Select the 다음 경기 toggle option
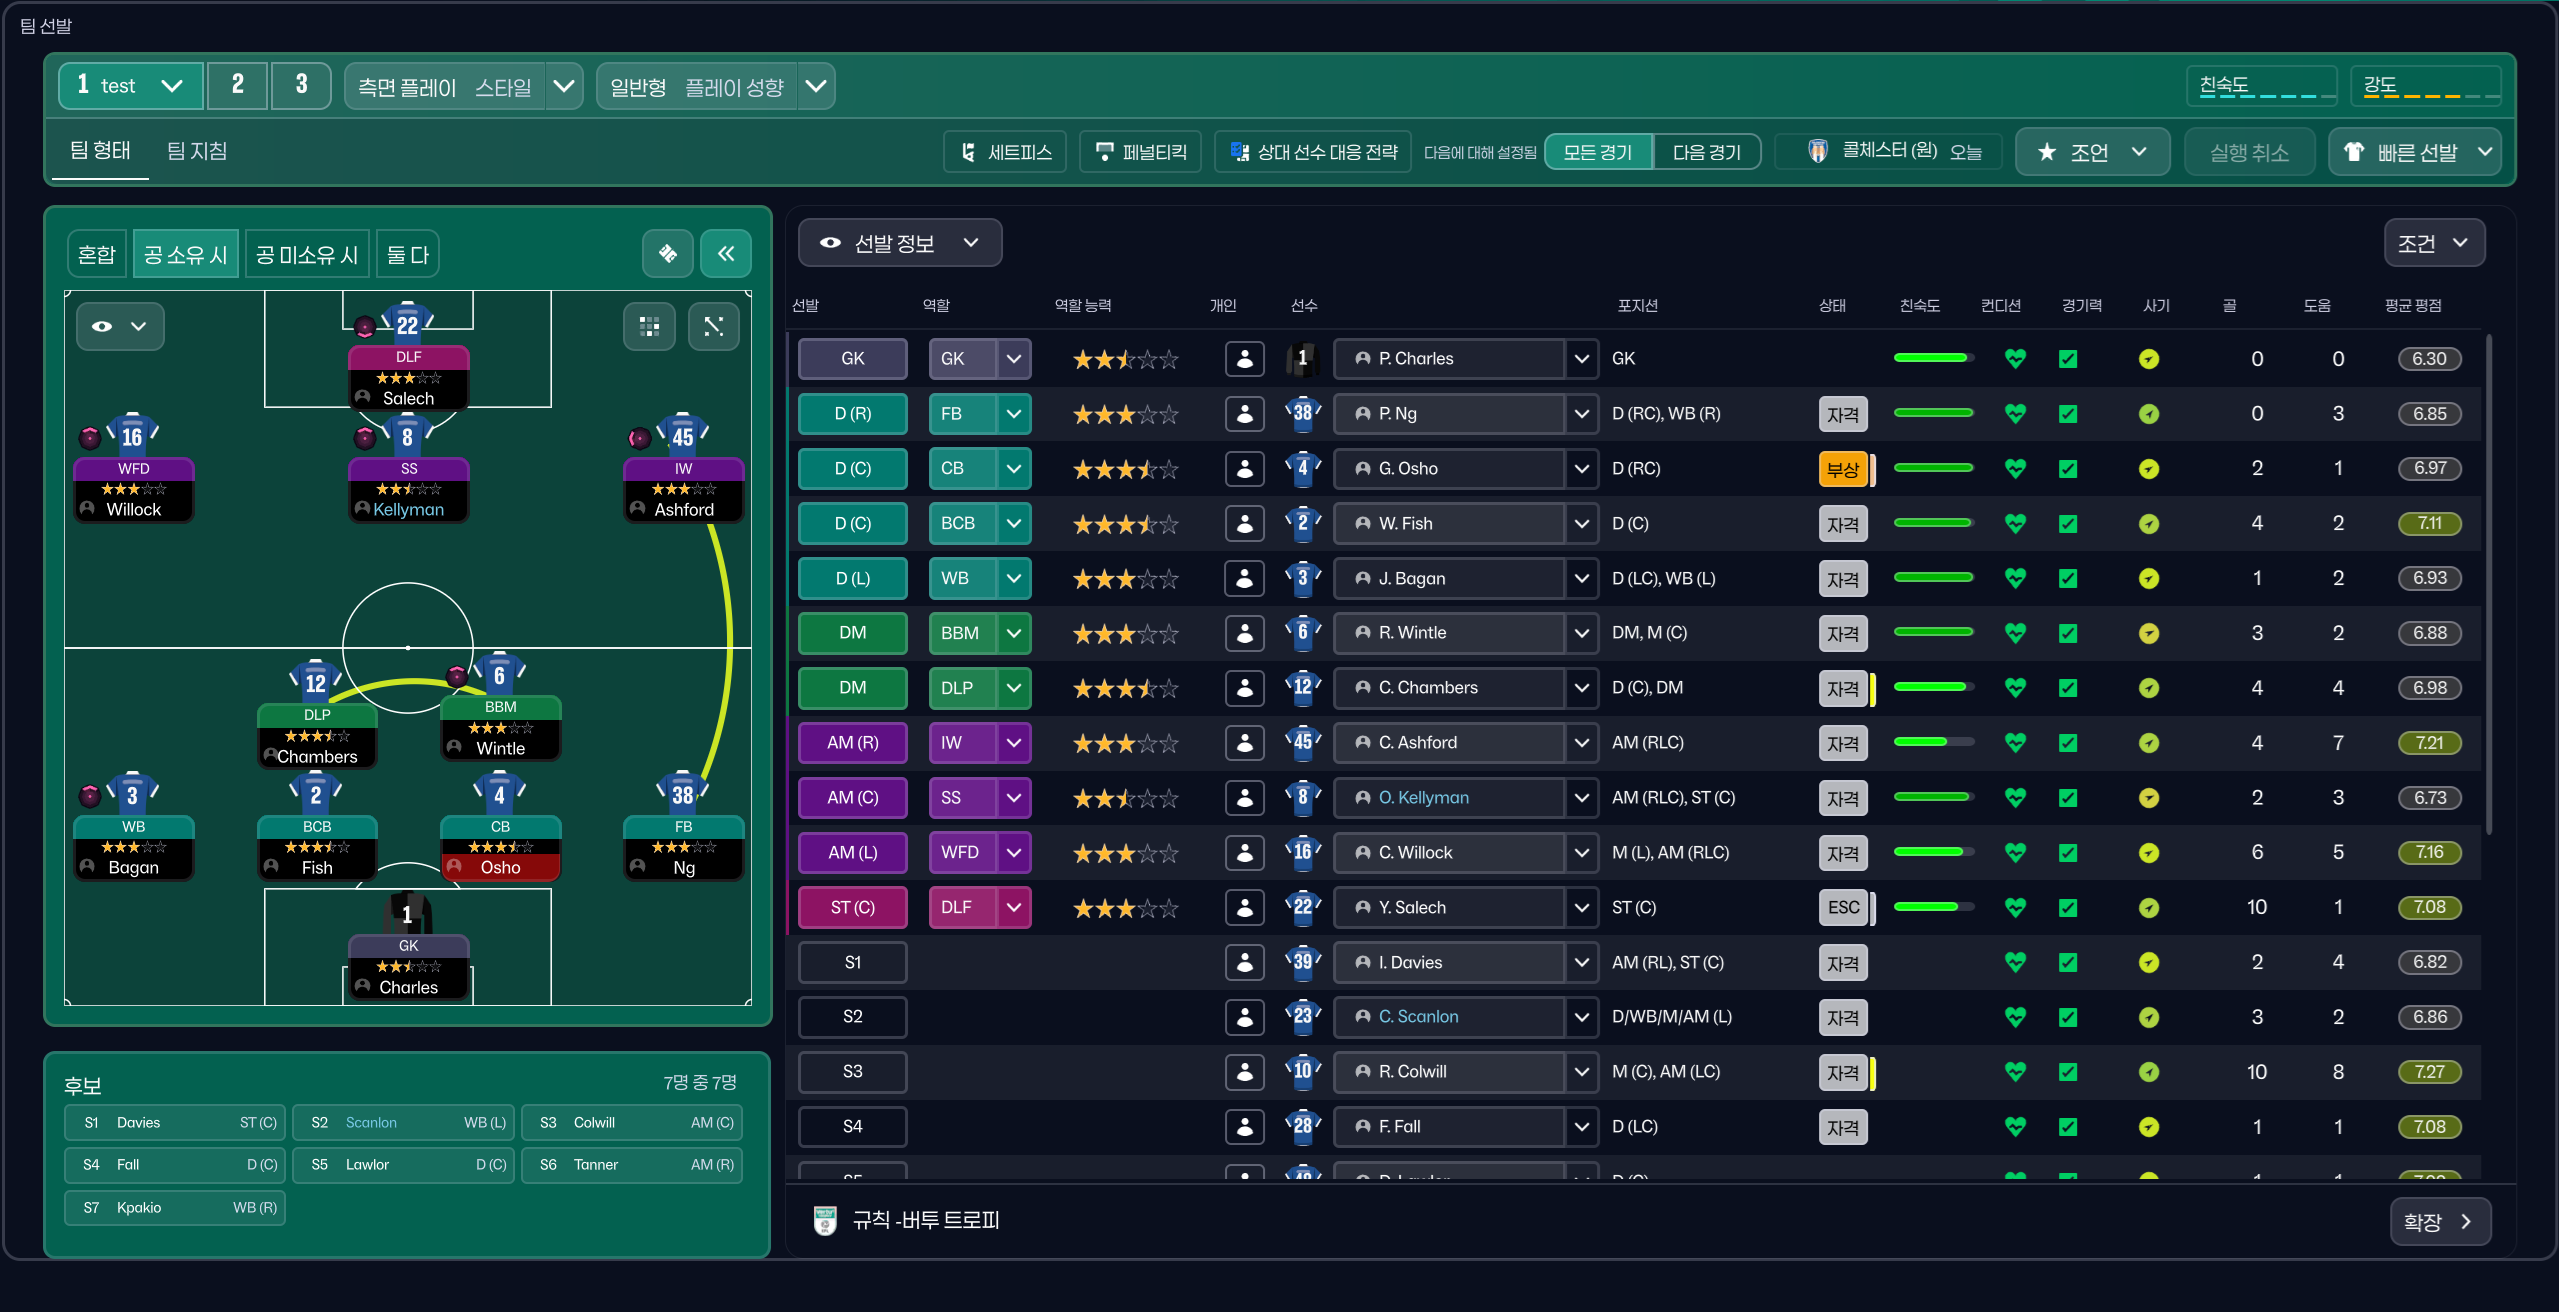This screenshot has width=2559, height=1312. tap(1707, 152)
